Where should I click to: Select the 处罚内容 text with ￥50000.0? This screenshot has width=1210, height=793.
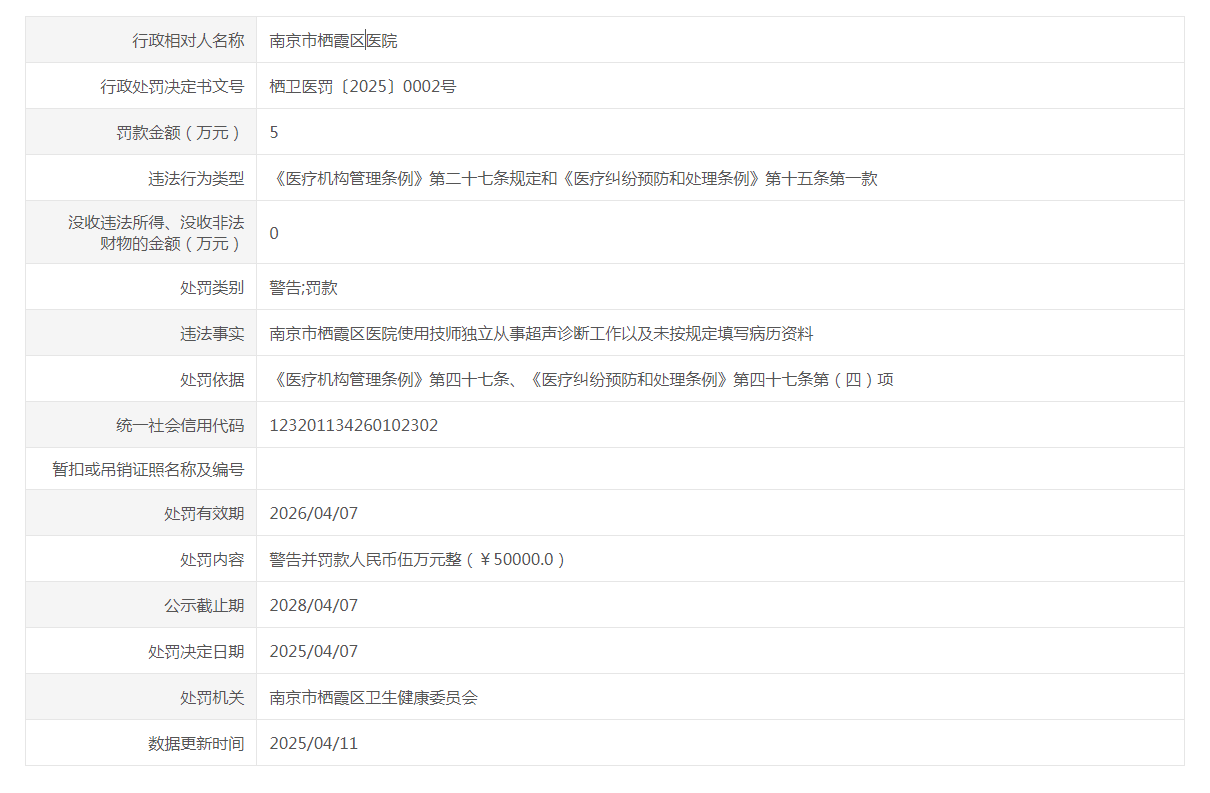pyautogui.click(x=417, y=560)
